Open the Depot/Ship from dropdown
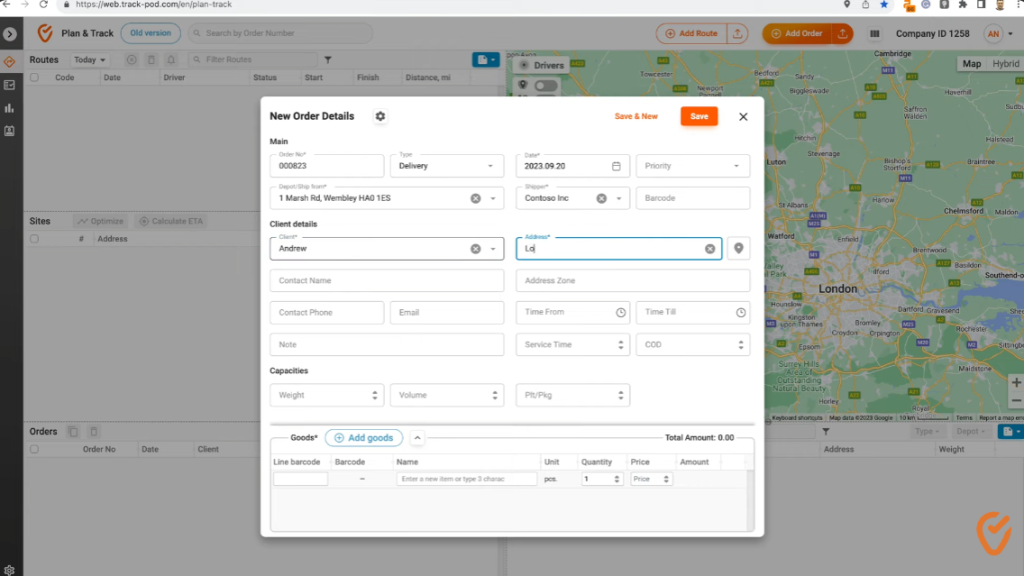Image resolution: width=1024 pixels, height=576 pixels. click(495, 198)
